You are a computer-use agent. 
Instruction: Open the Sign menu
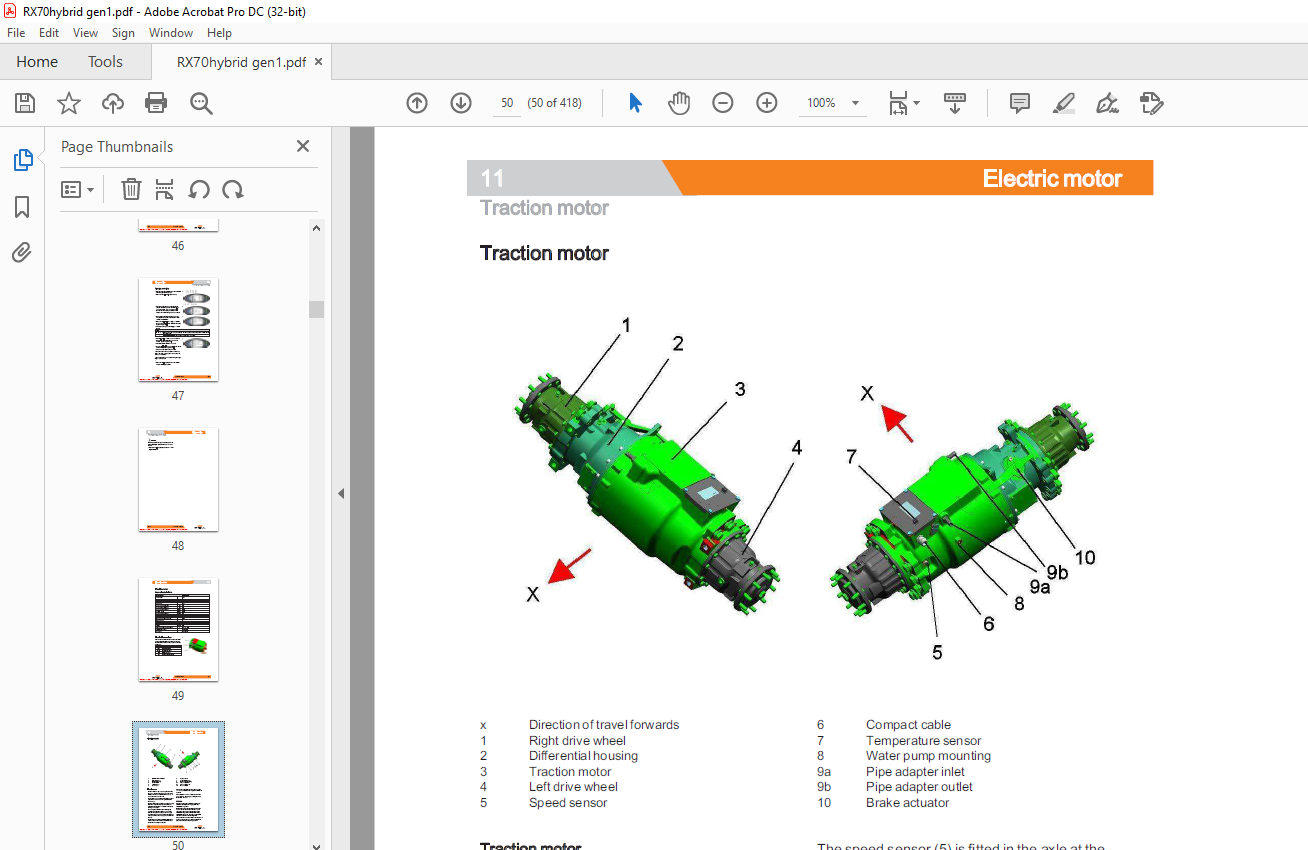coord(123,33)
